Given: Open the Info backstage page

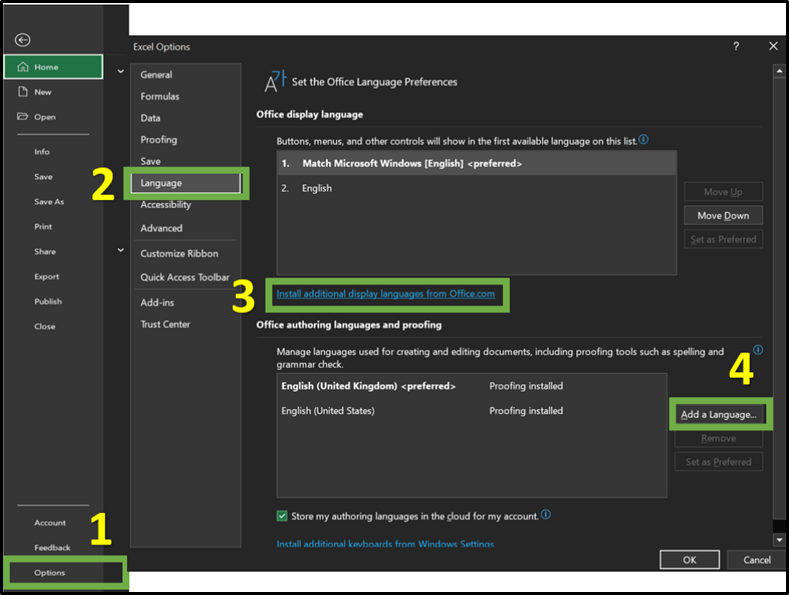Looking at the screenshot, I should (x=42, y=152).
